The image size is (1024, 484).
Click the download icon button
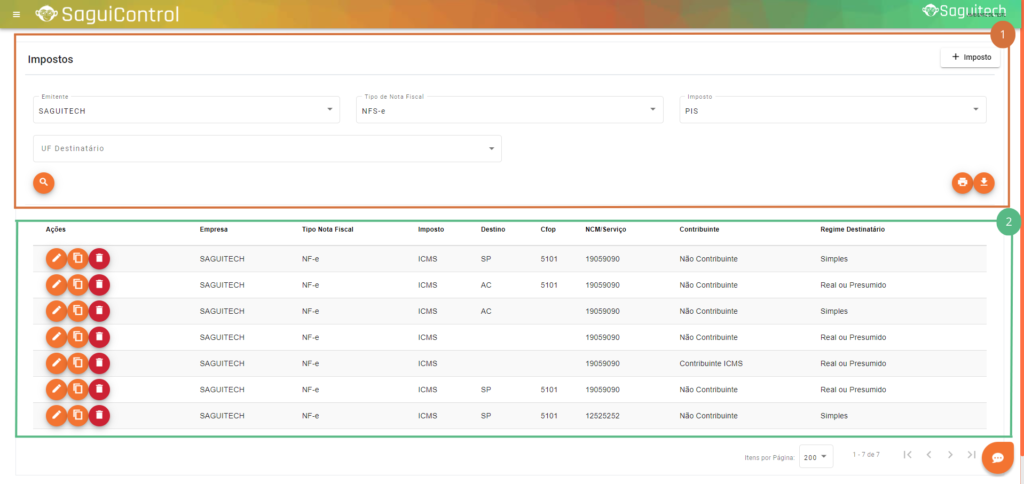984,182
